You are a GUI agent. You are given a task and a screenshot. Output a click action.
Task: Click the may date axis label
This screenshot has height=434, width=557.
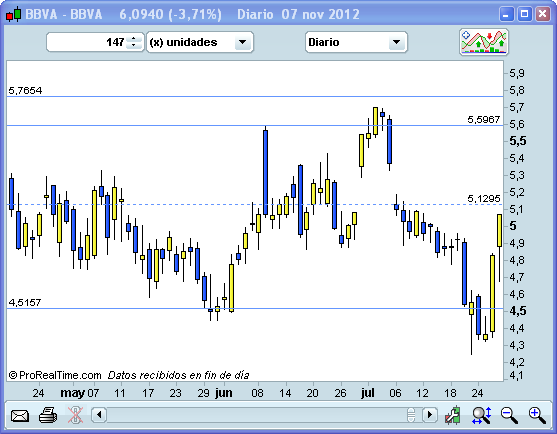click(72, 393)
